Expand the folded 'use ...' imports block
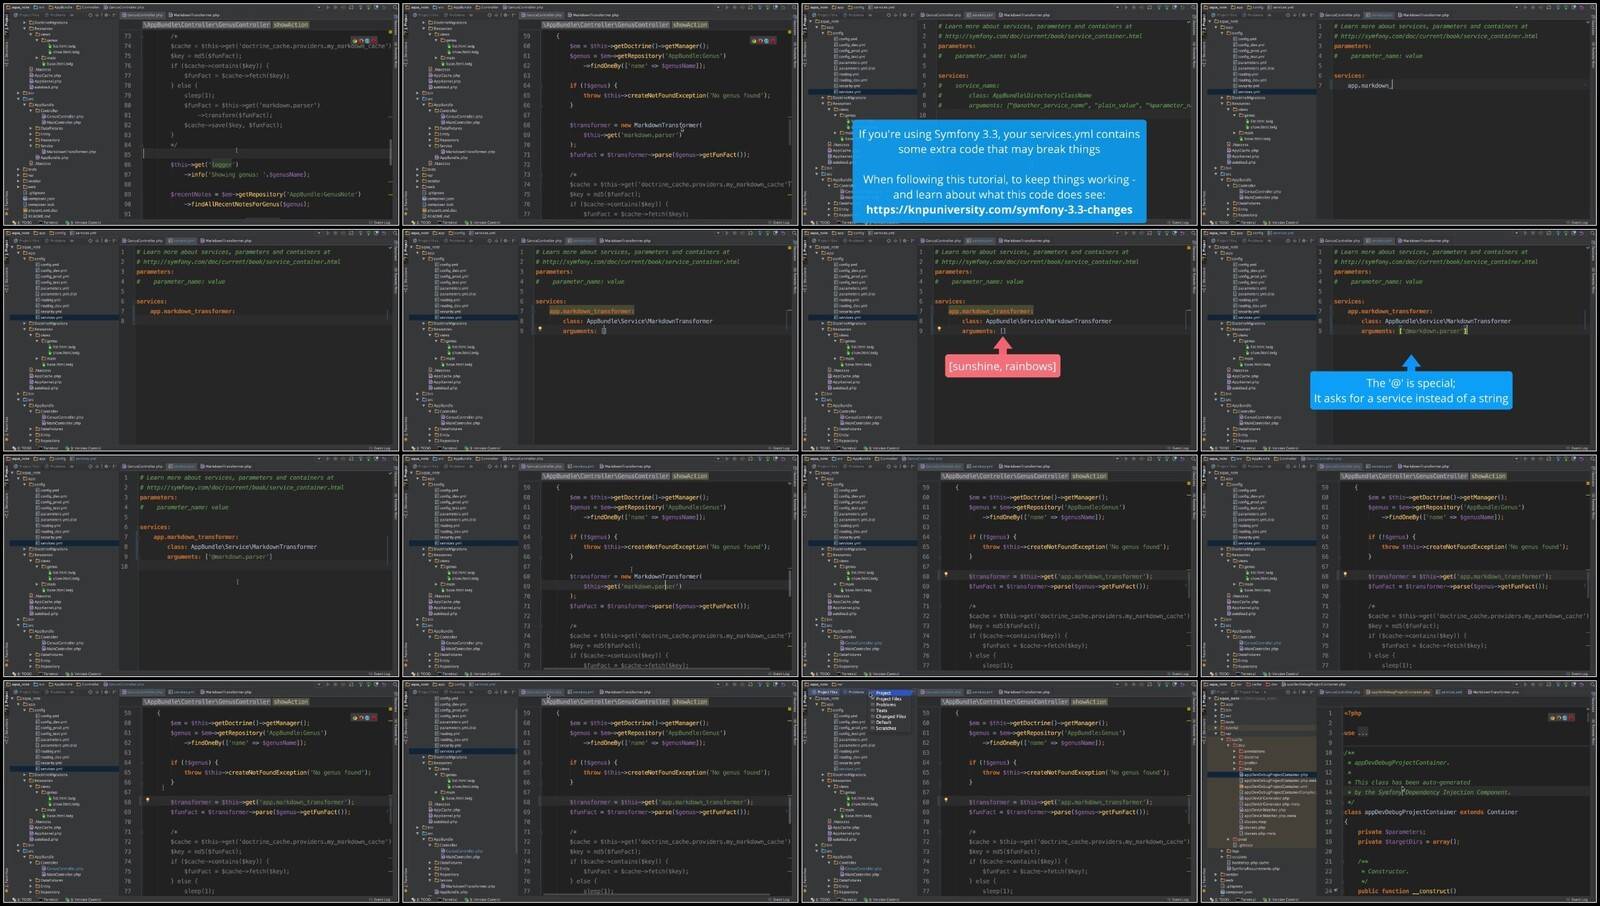Viewport: 1600px width, 906px height. pos(1362,733)
